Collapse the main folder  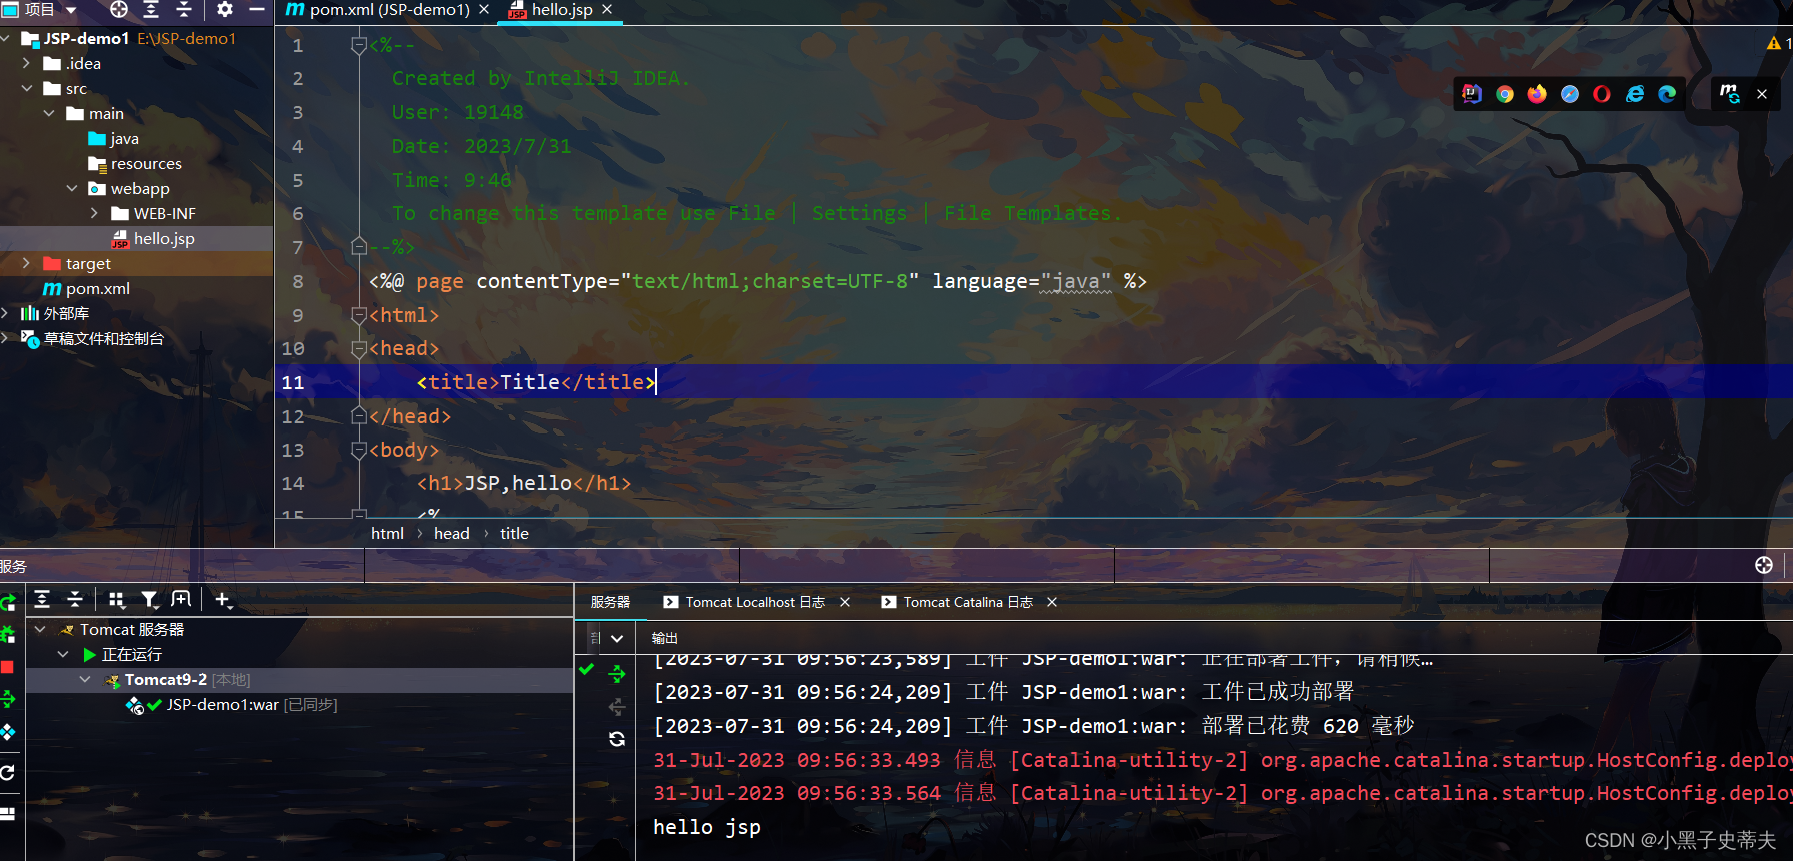49,113
